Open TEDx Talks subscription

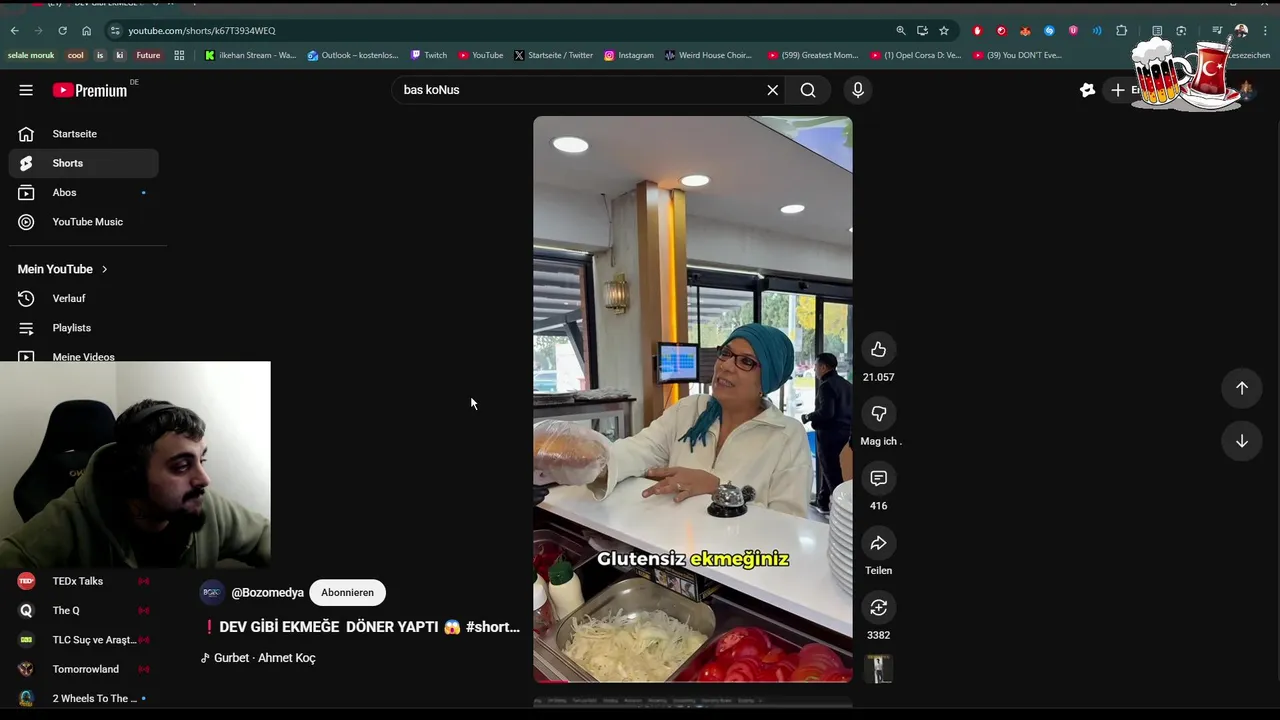pyautogui.click(x=84, y=581)
